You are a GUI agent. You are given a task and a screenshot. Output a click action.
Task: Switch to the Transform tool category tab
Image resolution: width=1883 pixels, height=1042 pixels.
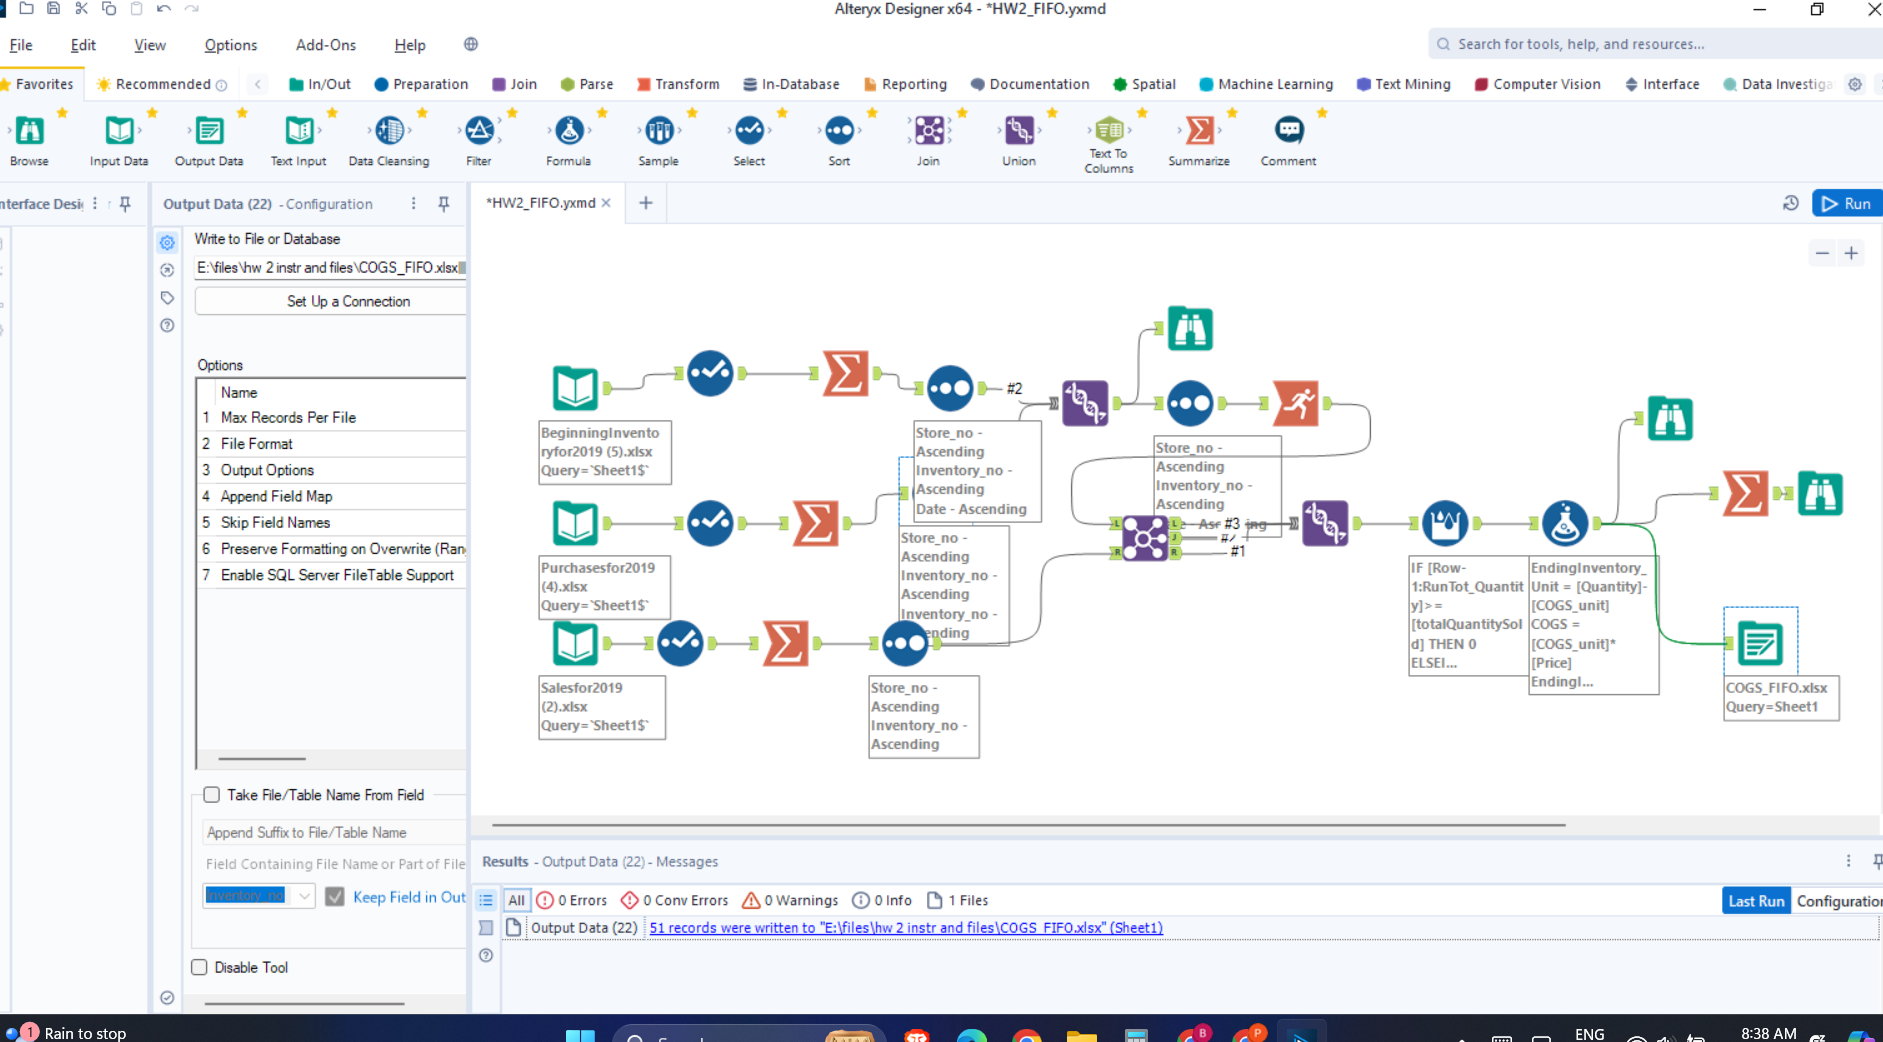(678, 84)
